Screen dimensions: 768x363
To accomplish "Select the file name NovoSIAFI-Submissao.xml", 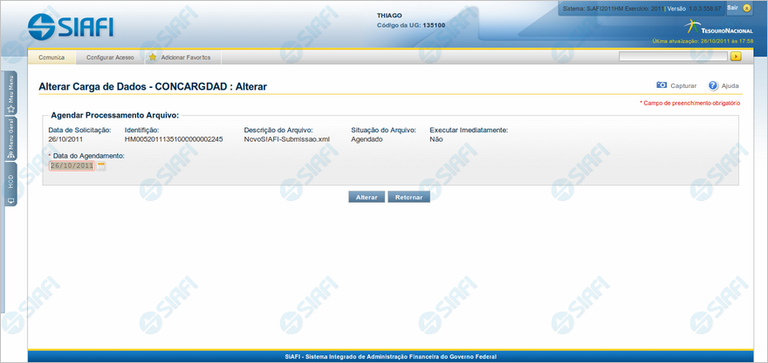I will tap(287, 140).
